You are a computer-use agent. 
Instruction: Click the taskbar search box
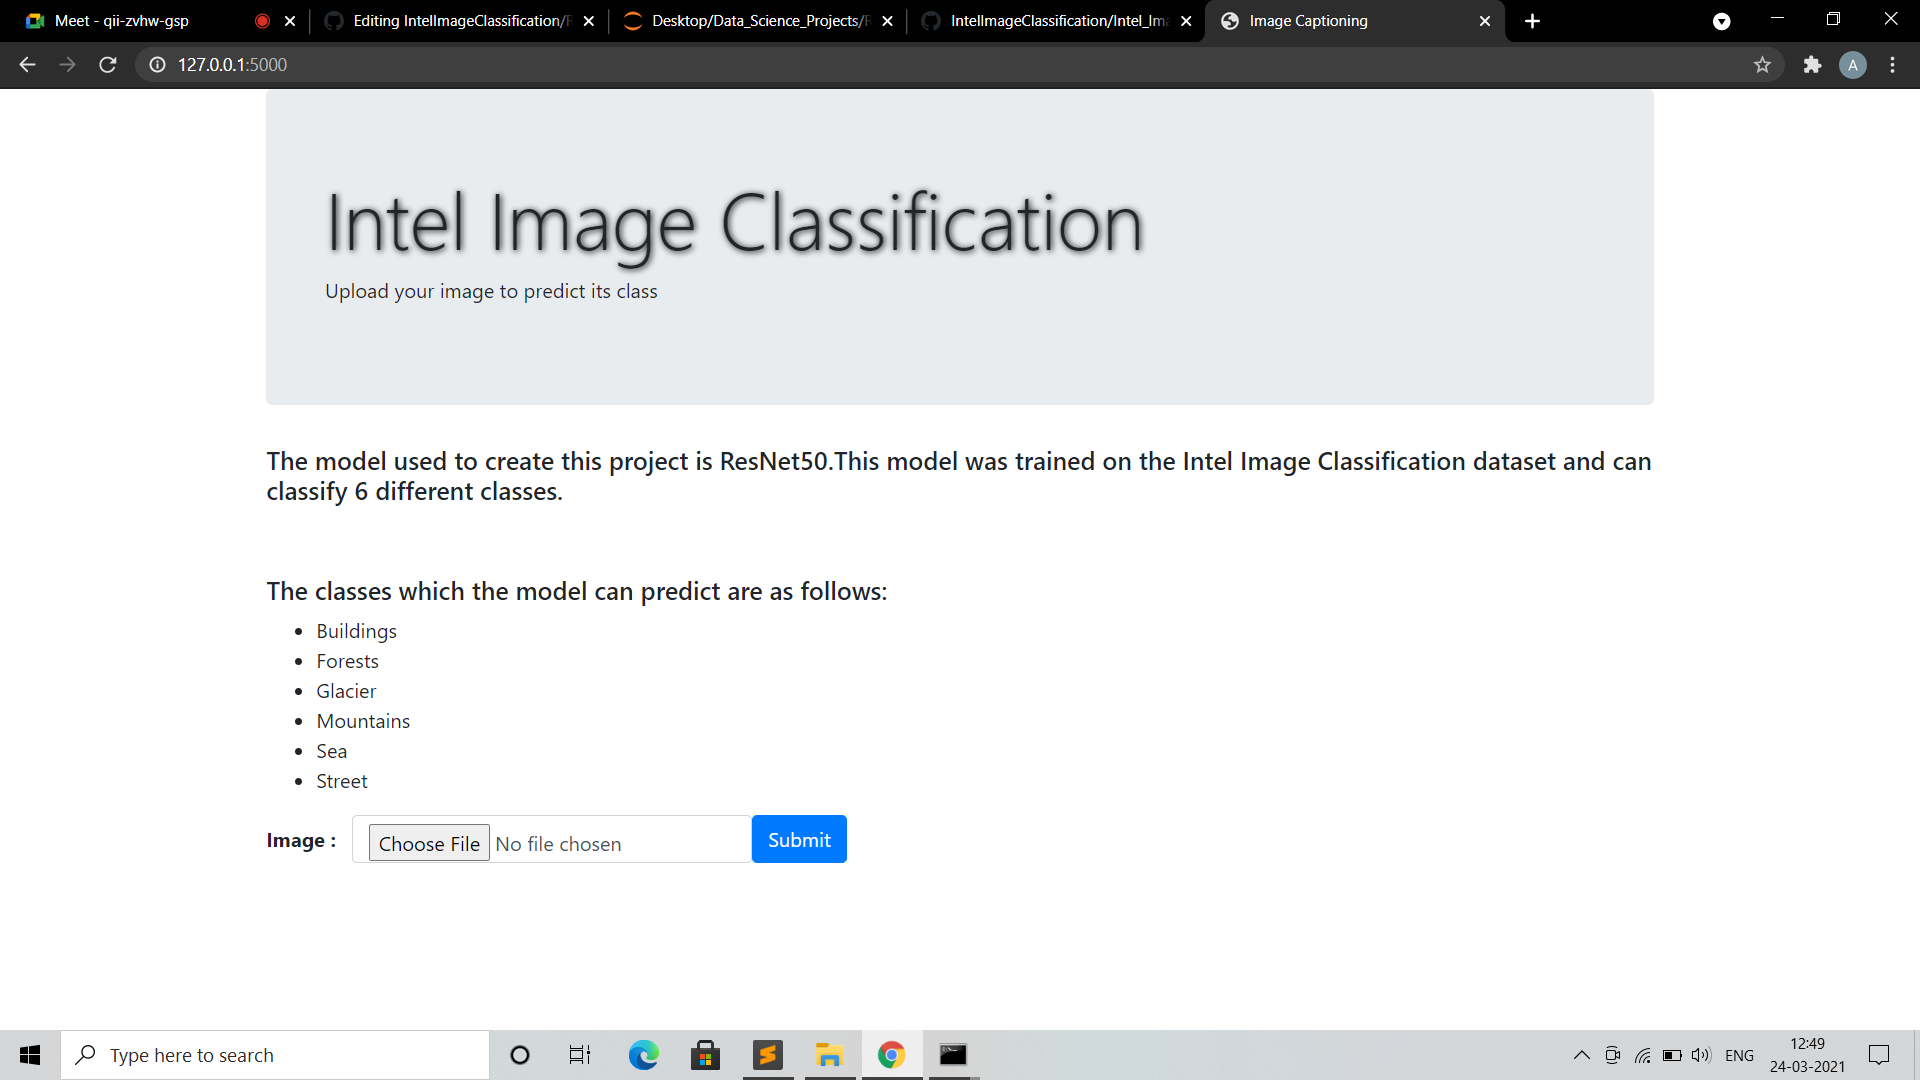275,1055
